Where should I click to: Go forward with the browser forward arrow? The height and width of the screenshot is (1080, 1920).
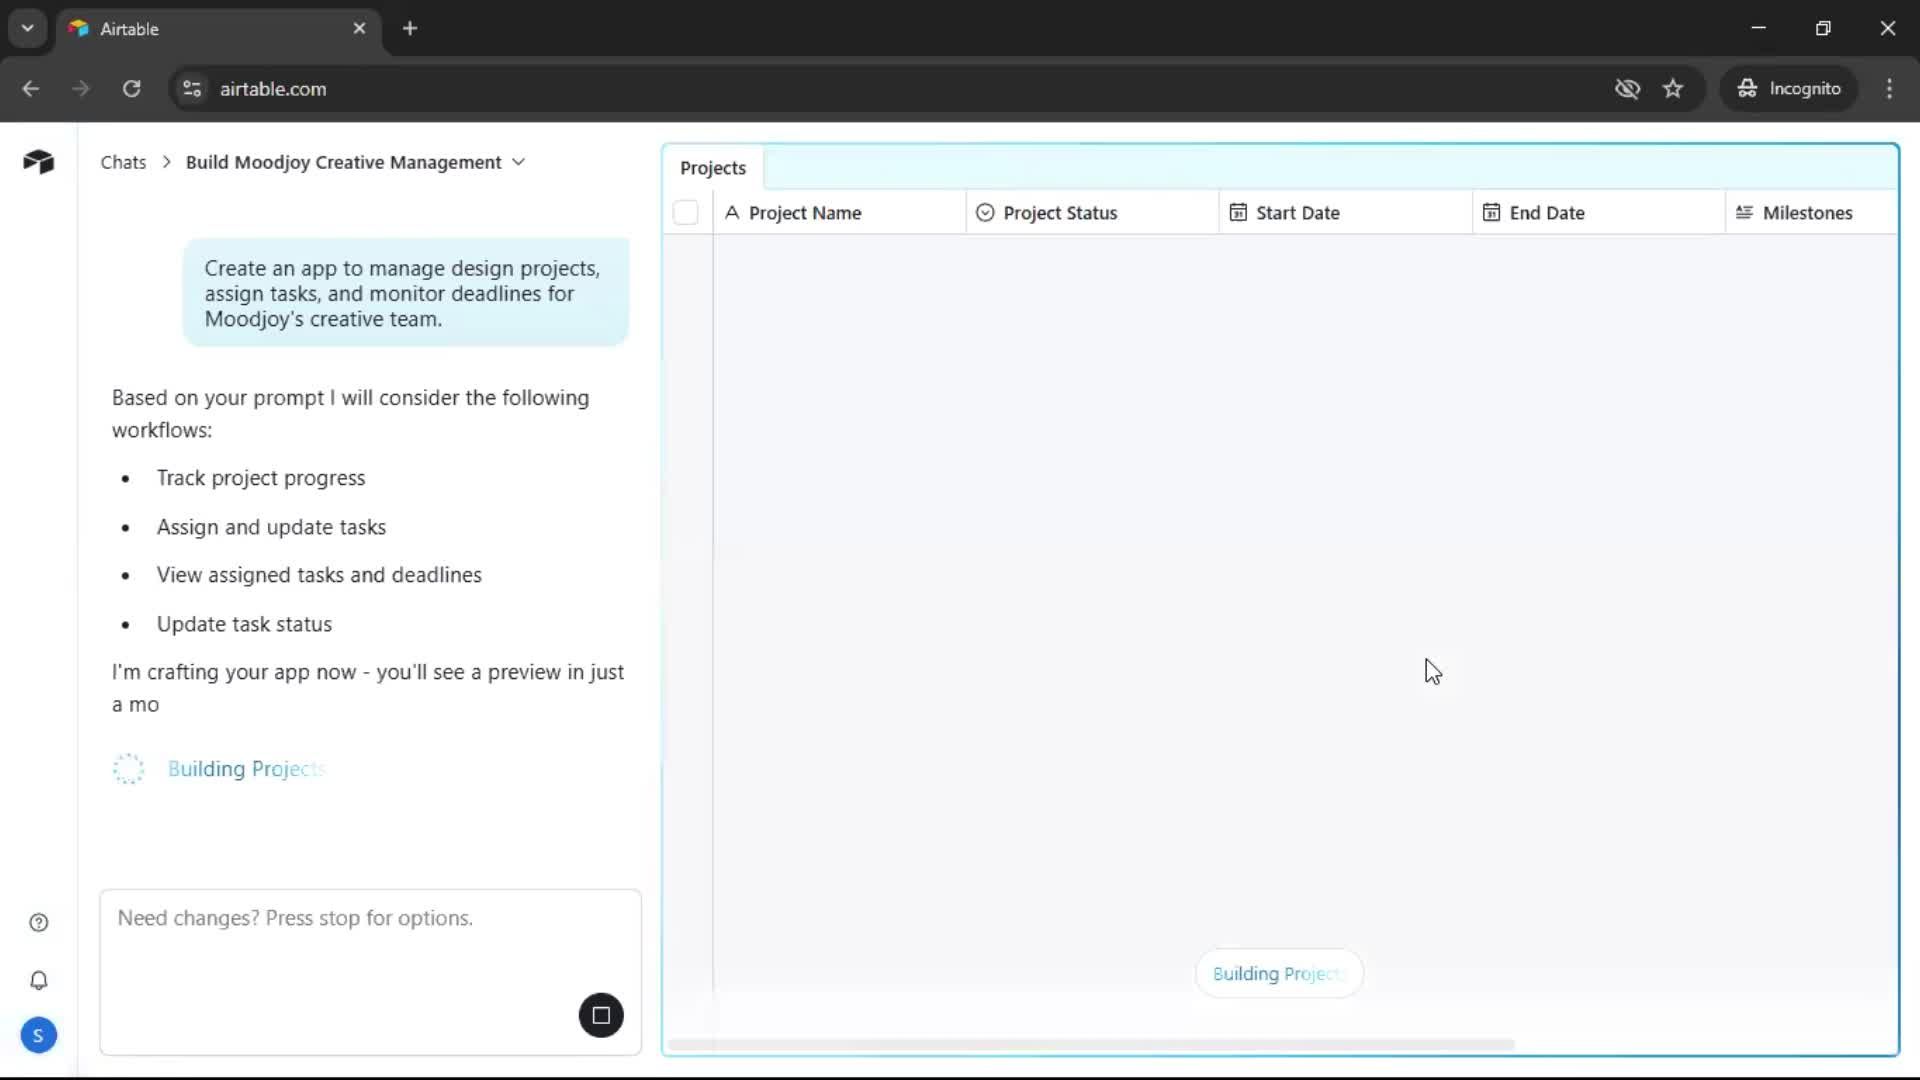(81, 89)
